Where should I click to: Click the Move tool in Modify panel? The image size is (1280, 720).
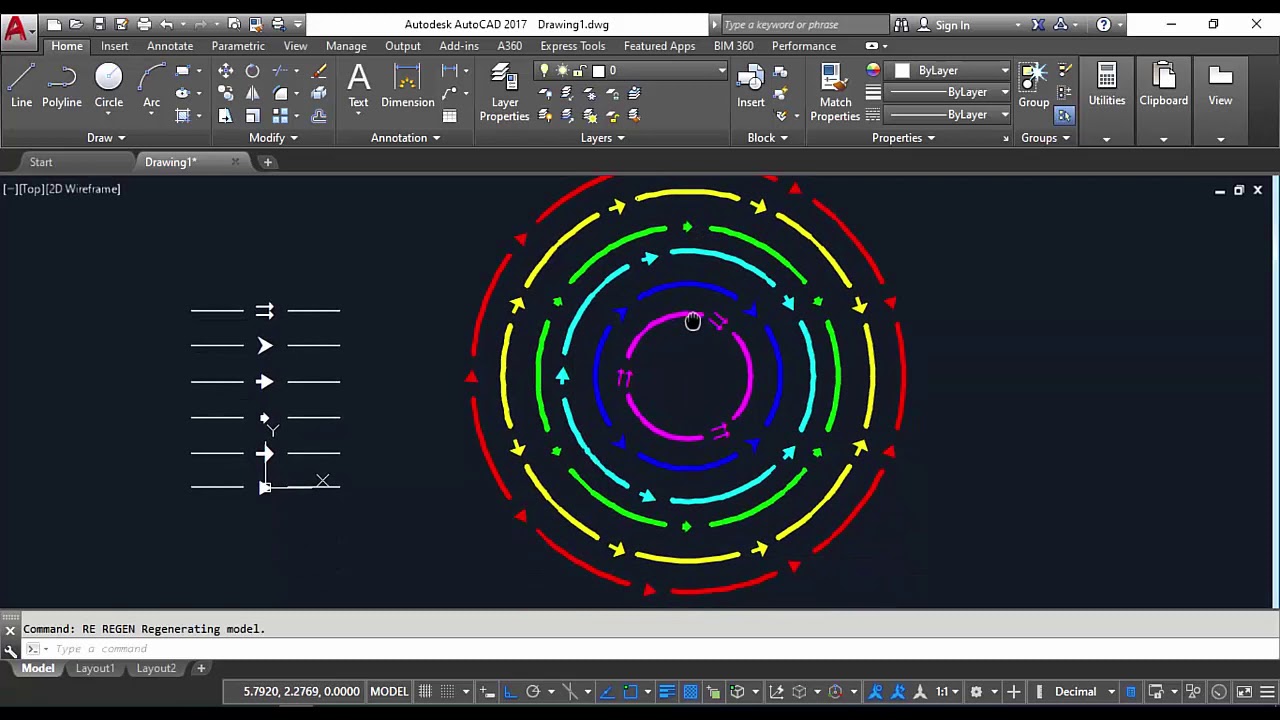click(x=225, y=71)
